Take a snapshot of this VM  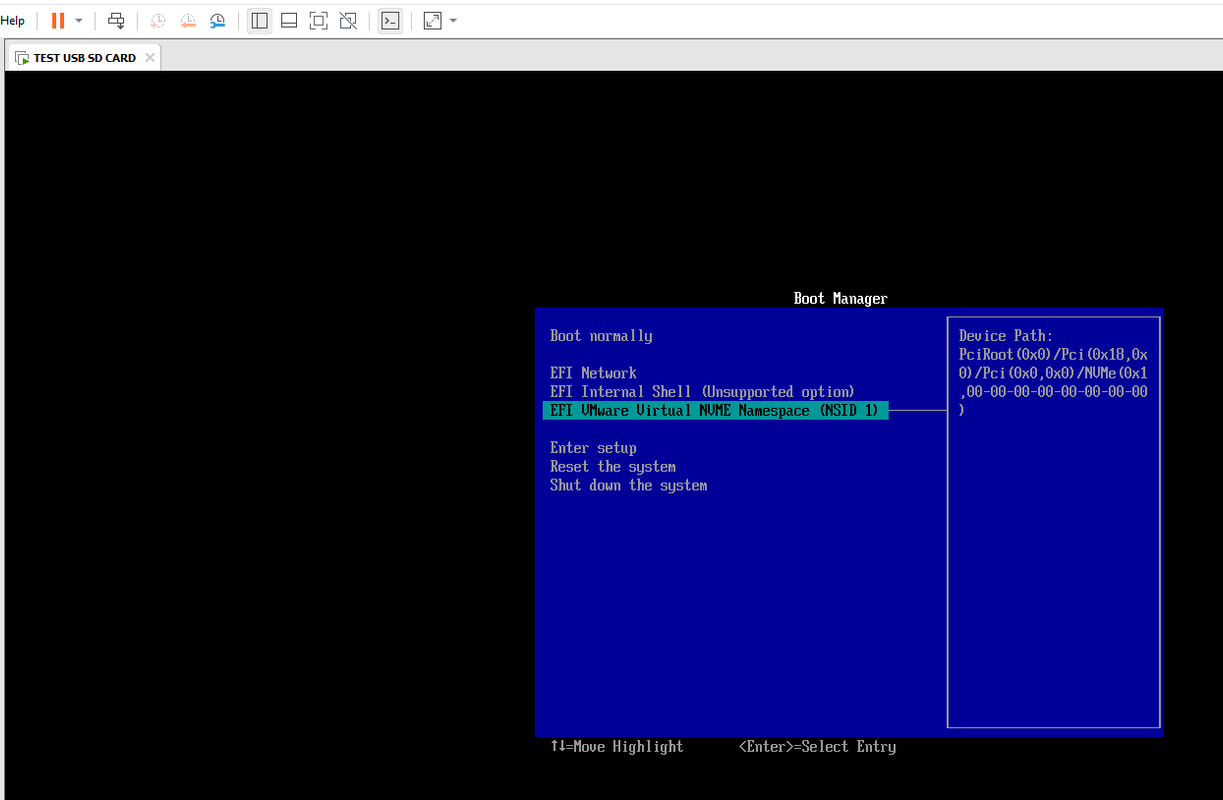point(158,21)
